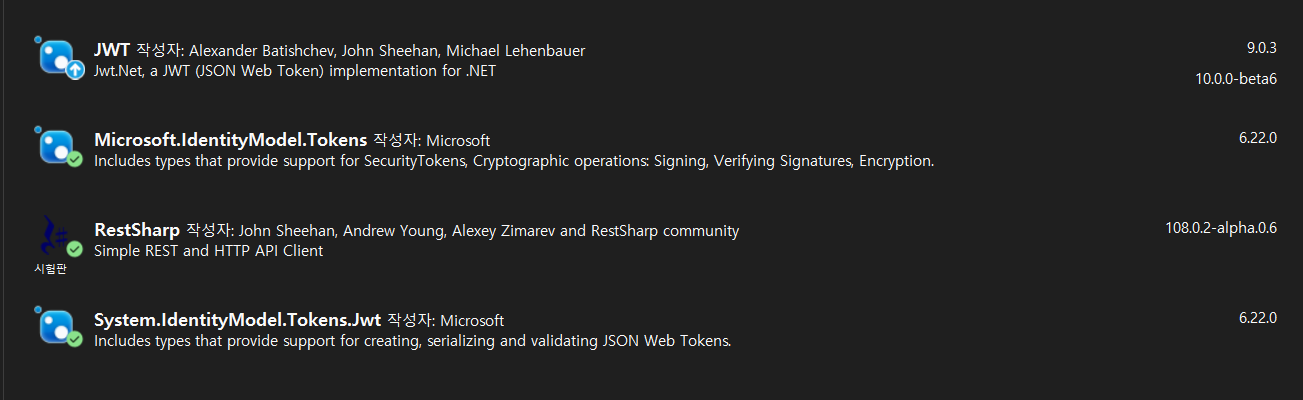The image size is (1303, 400).
Task: Click the Microsoft.IdentityModel.Tokens package icon
Action: tap(56, 147)
